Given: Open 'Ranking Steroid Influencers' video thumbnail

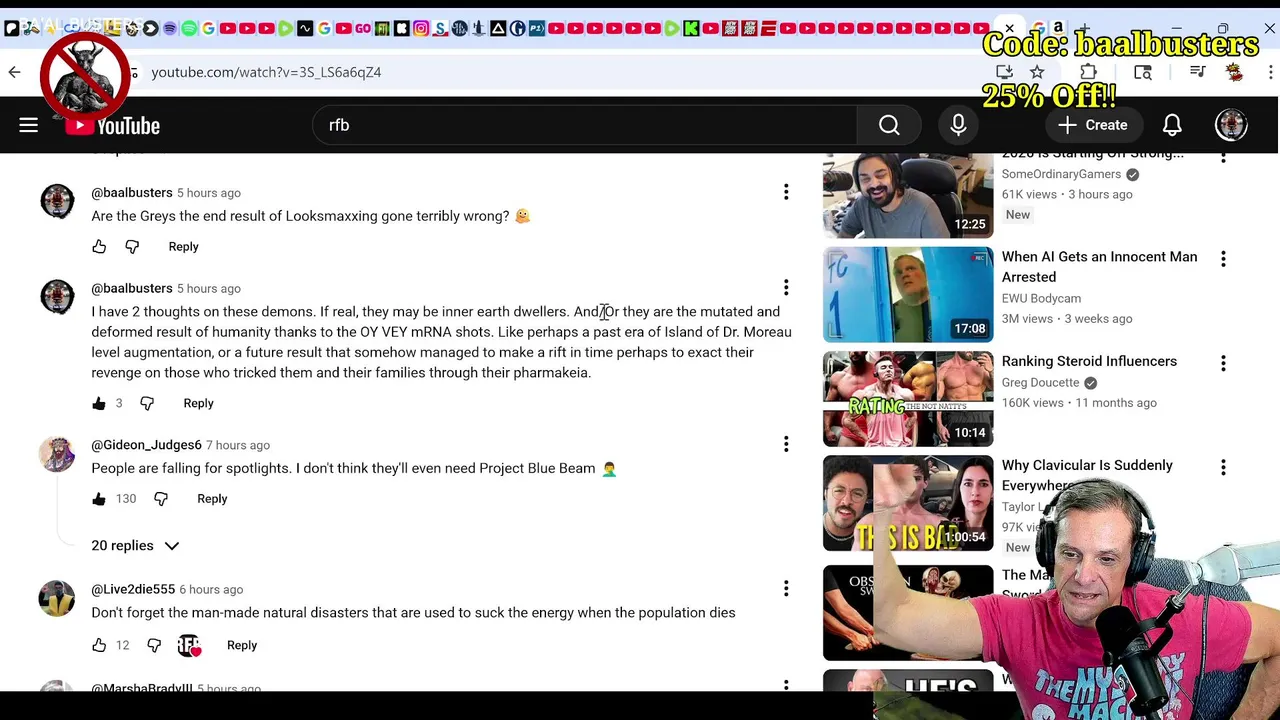Looking at the screenshot, I should pos(908,398).
